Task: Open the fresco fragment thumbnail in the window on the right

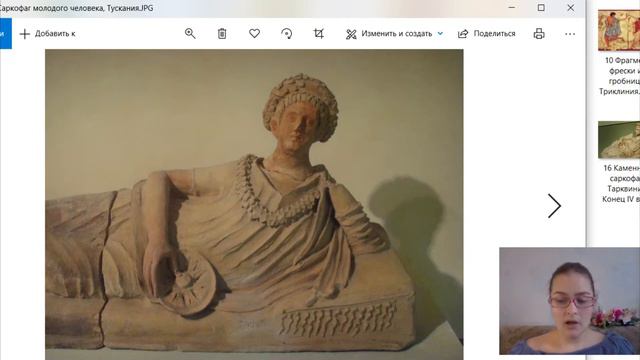Action: coord(619,30)
